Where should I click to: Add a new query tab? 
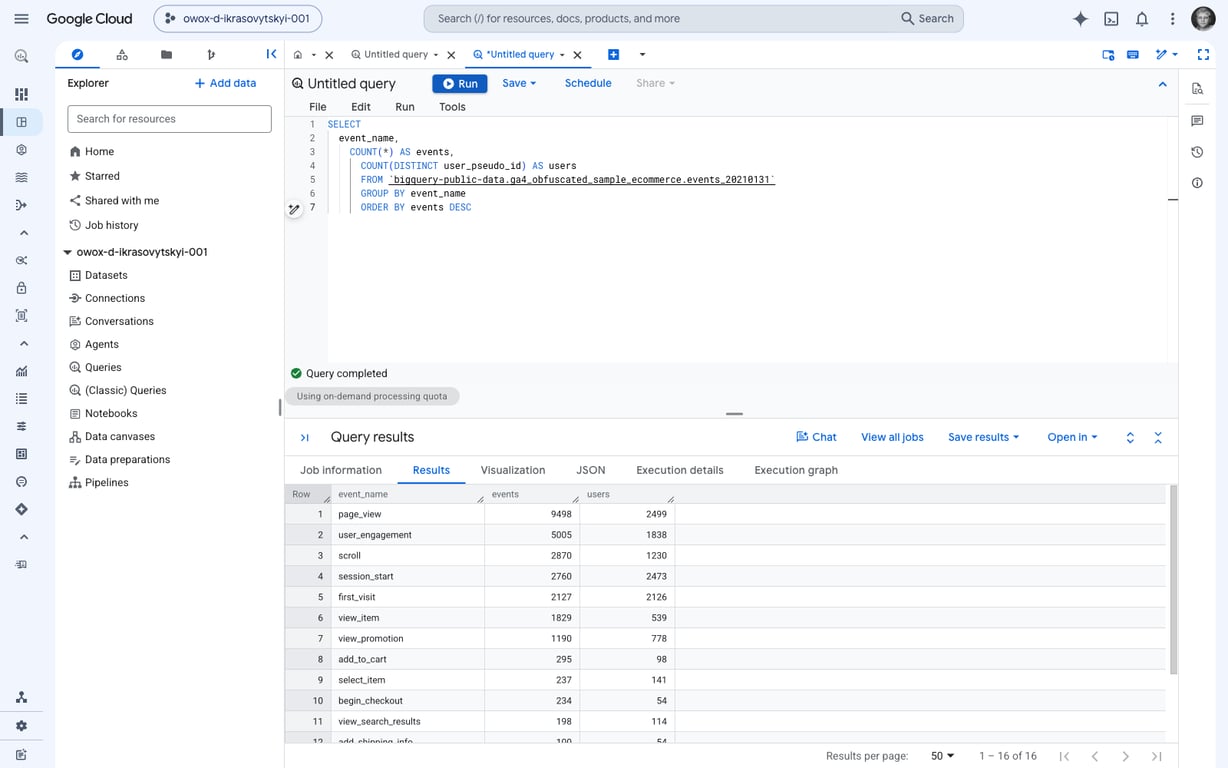(x=614, y=55)
